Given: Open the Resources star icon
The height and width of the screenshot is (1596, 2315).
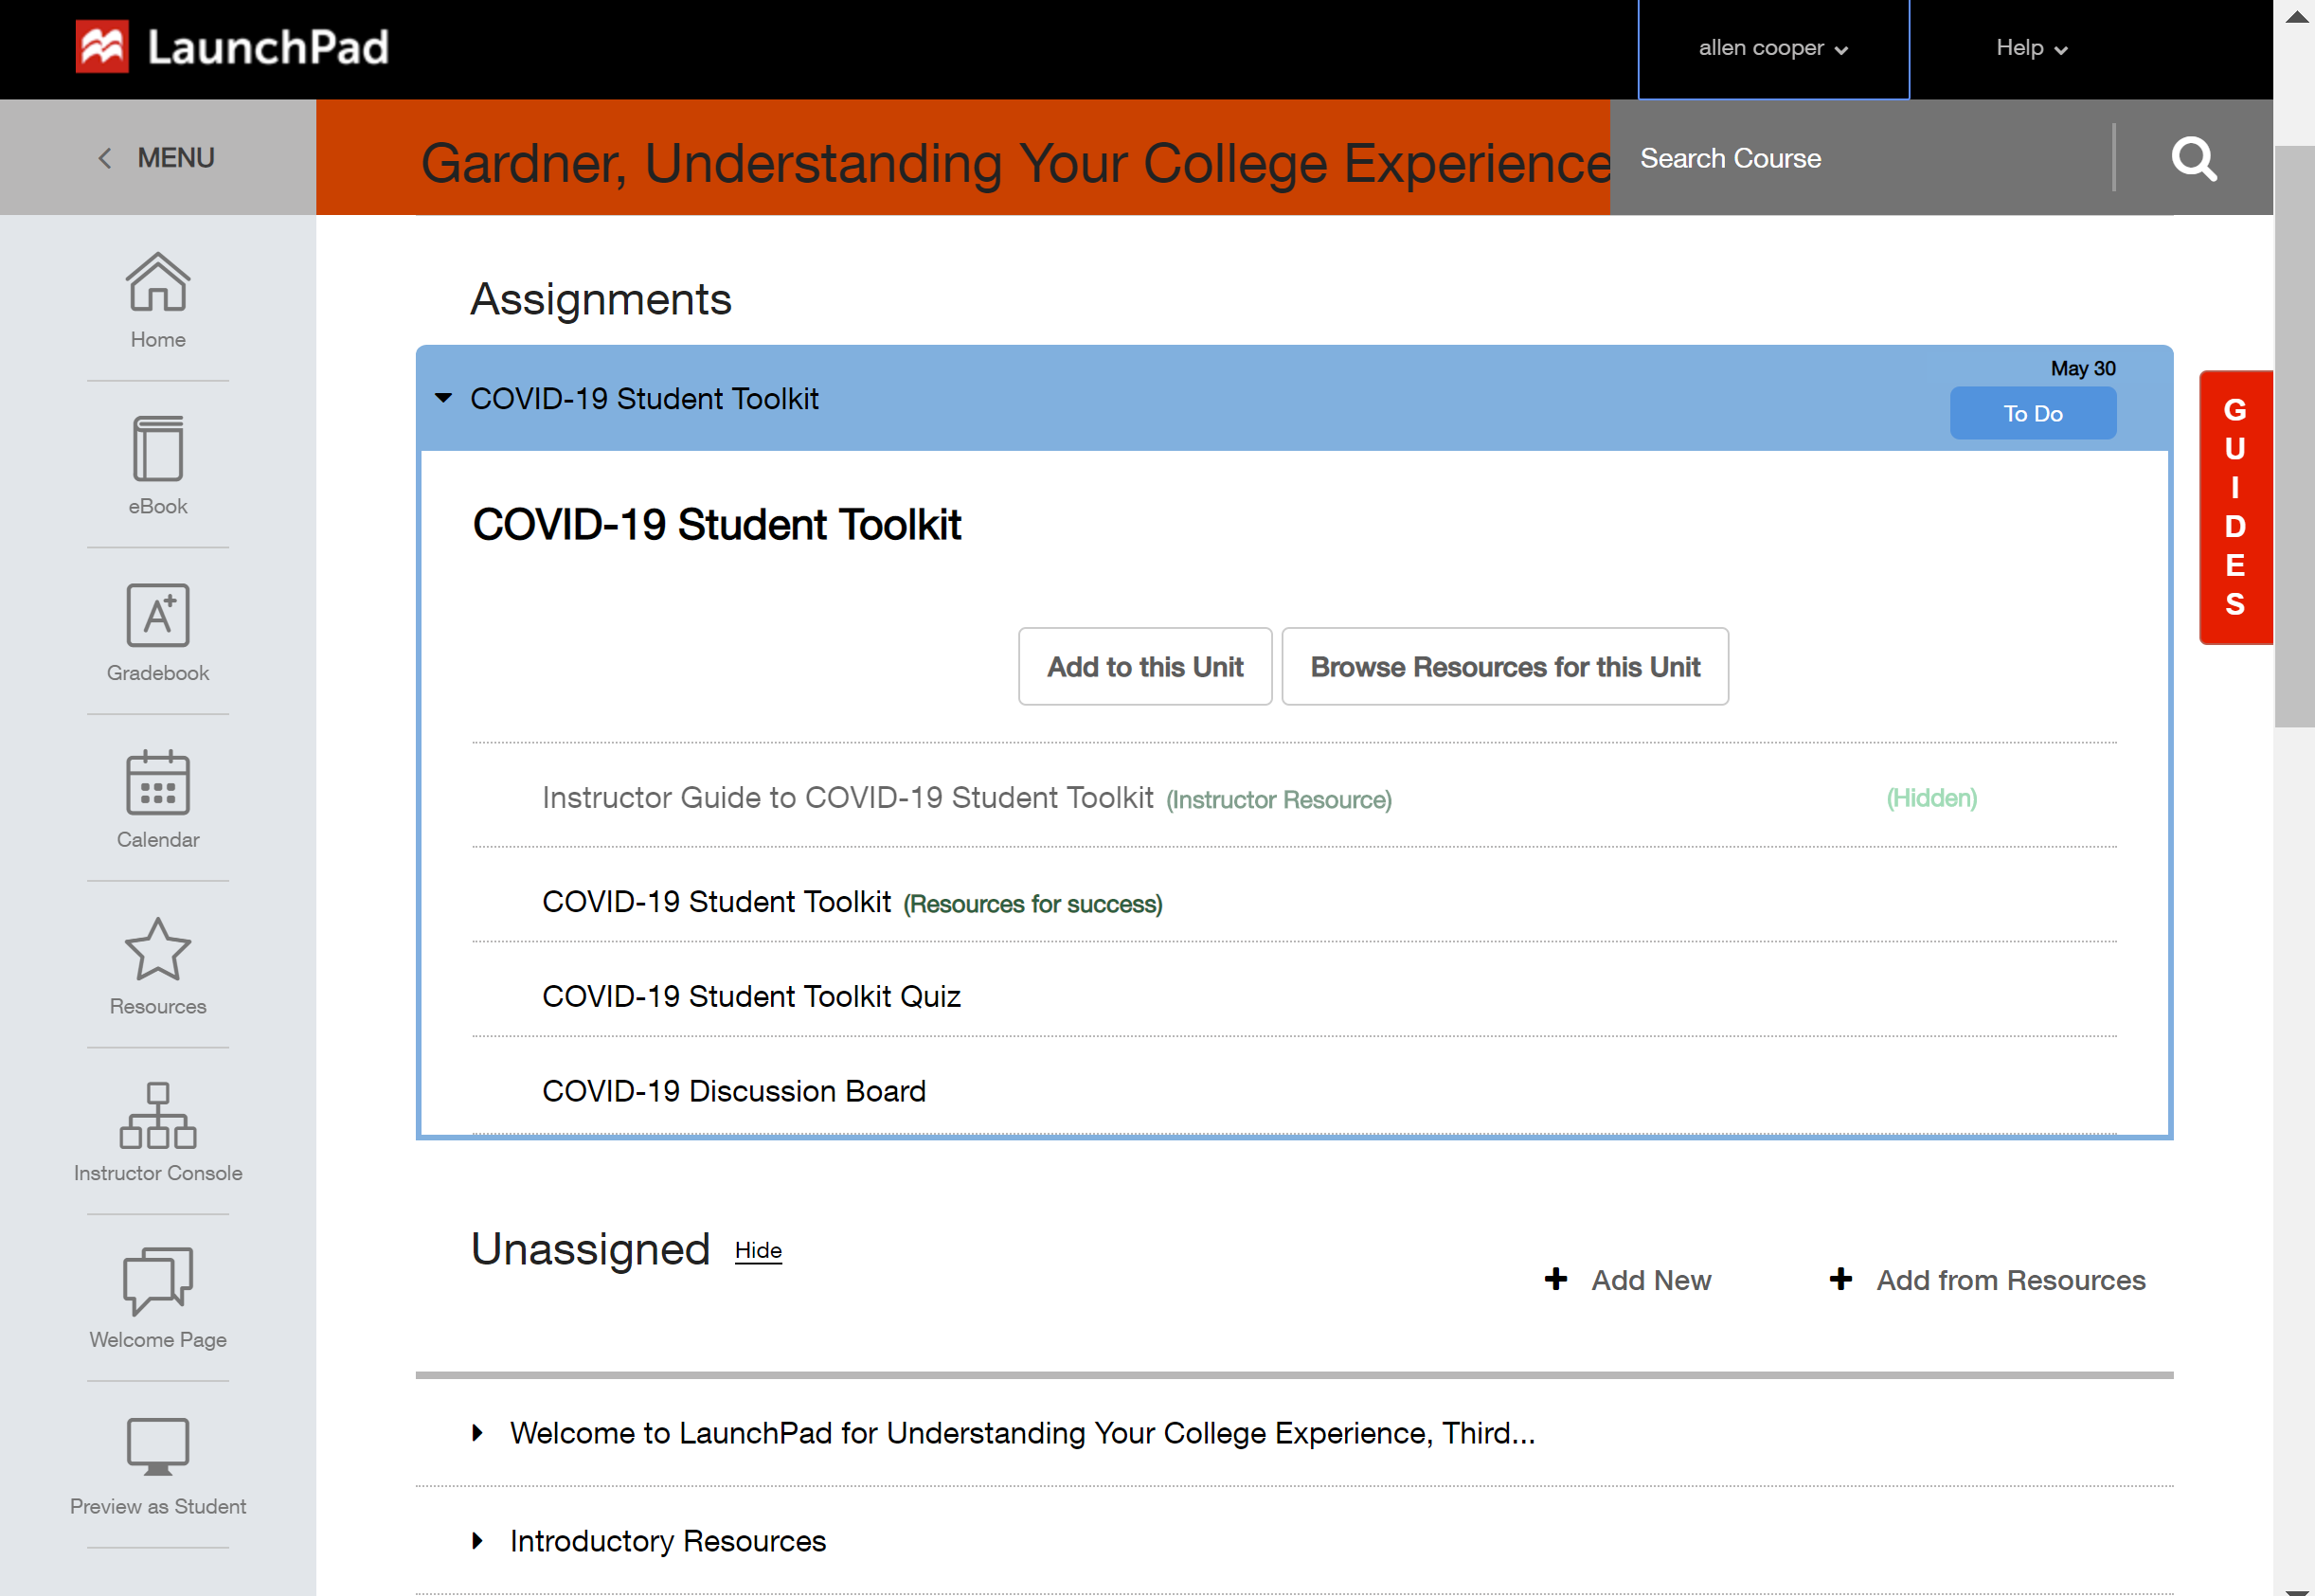Looking at the screenshot, I should (x=158, y=949).
